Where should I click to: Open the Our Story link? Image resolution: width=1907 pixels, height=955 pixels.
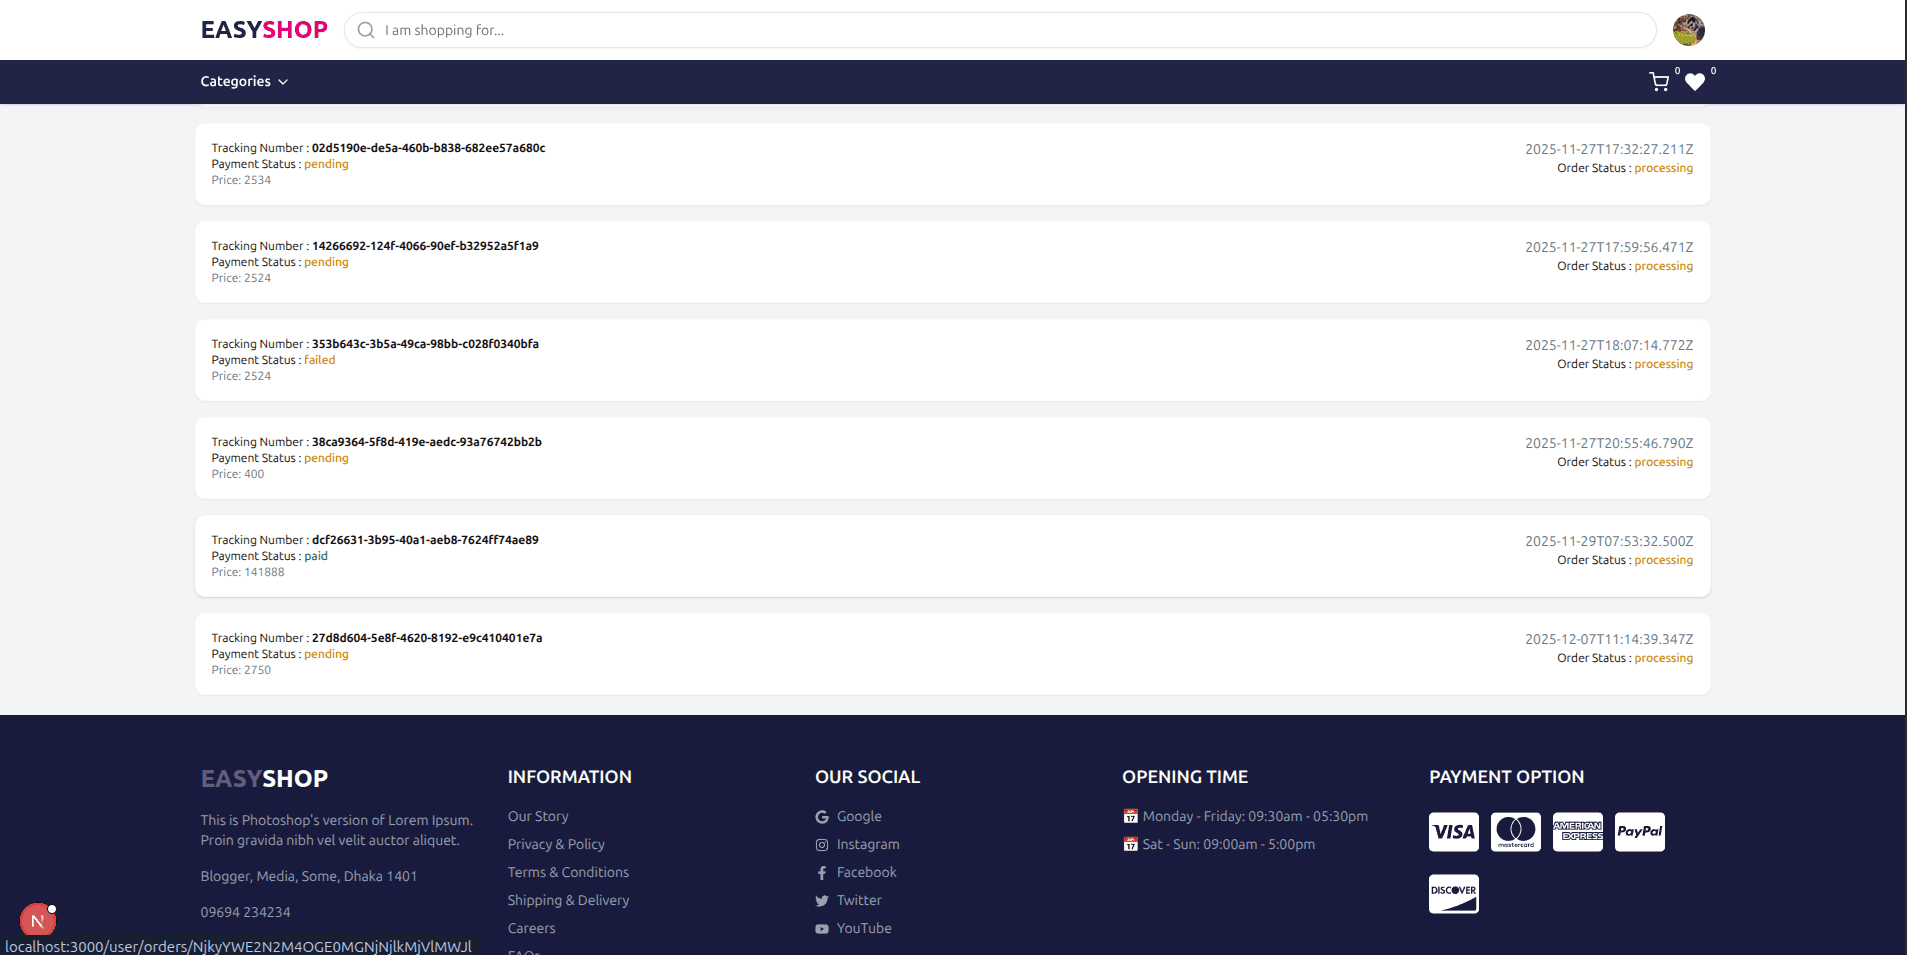(538, 816)
